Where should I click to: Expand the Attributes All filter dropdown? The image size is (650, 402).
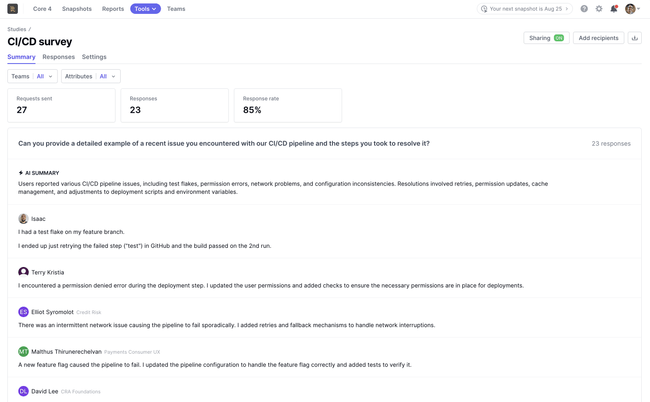coord(91,76)
